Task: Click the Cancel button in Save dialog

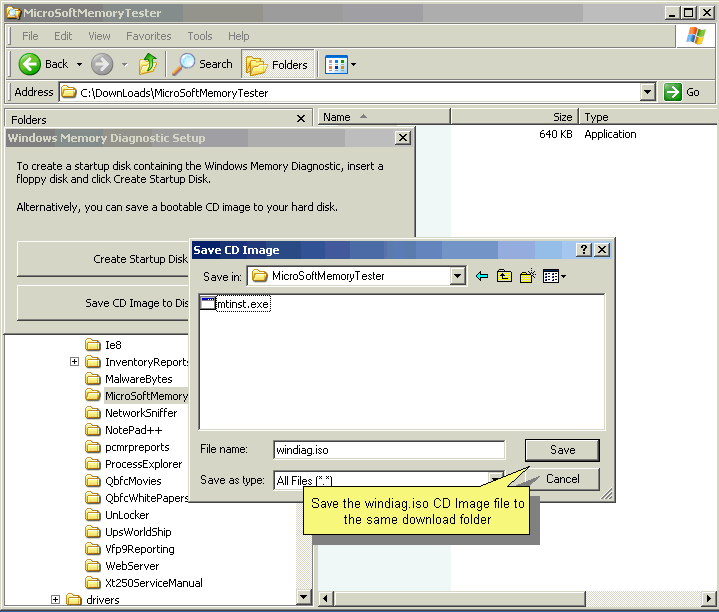Action: 562,479
